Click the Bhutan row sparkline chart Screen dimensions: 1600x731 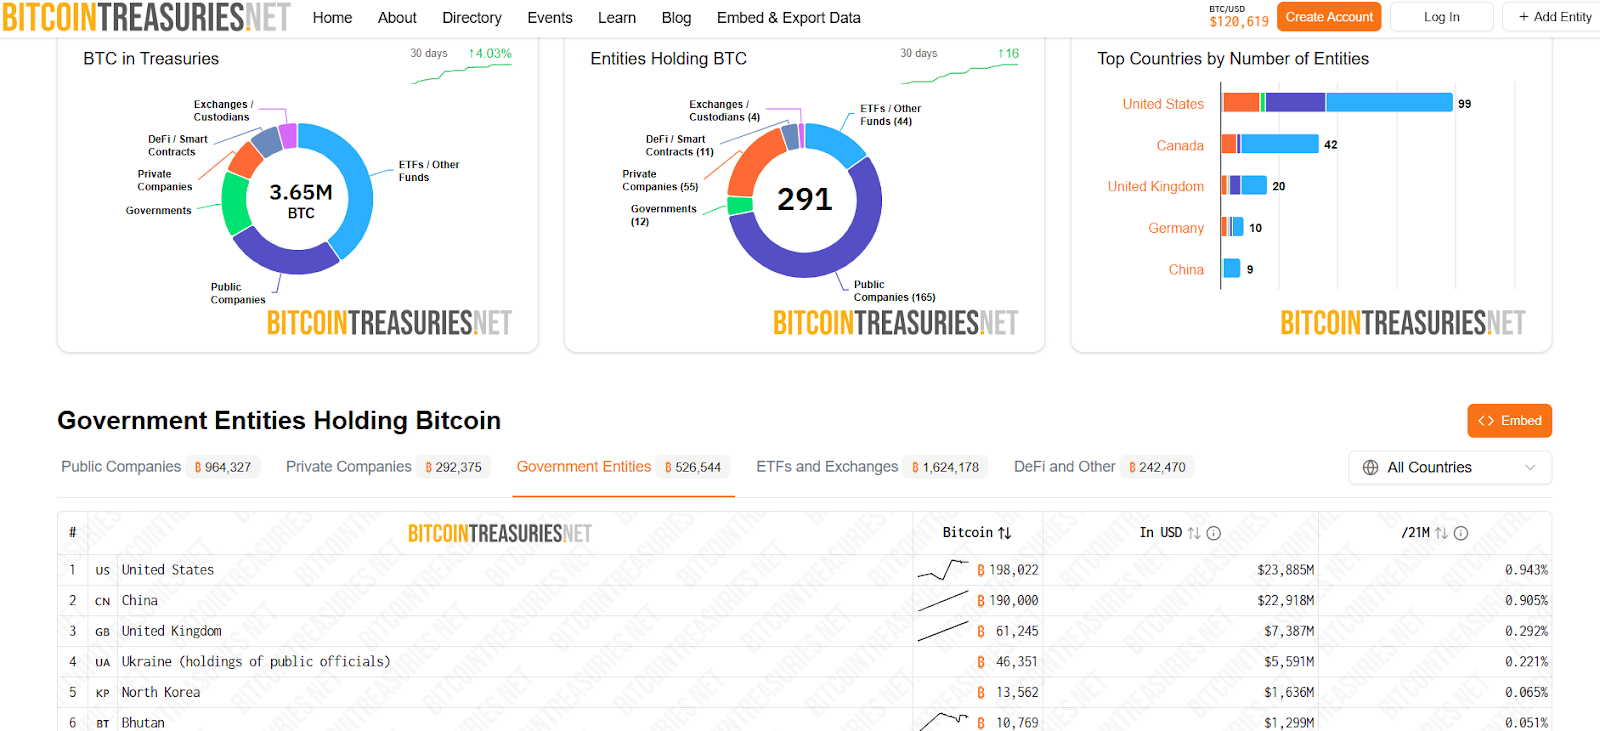(943, 720)
